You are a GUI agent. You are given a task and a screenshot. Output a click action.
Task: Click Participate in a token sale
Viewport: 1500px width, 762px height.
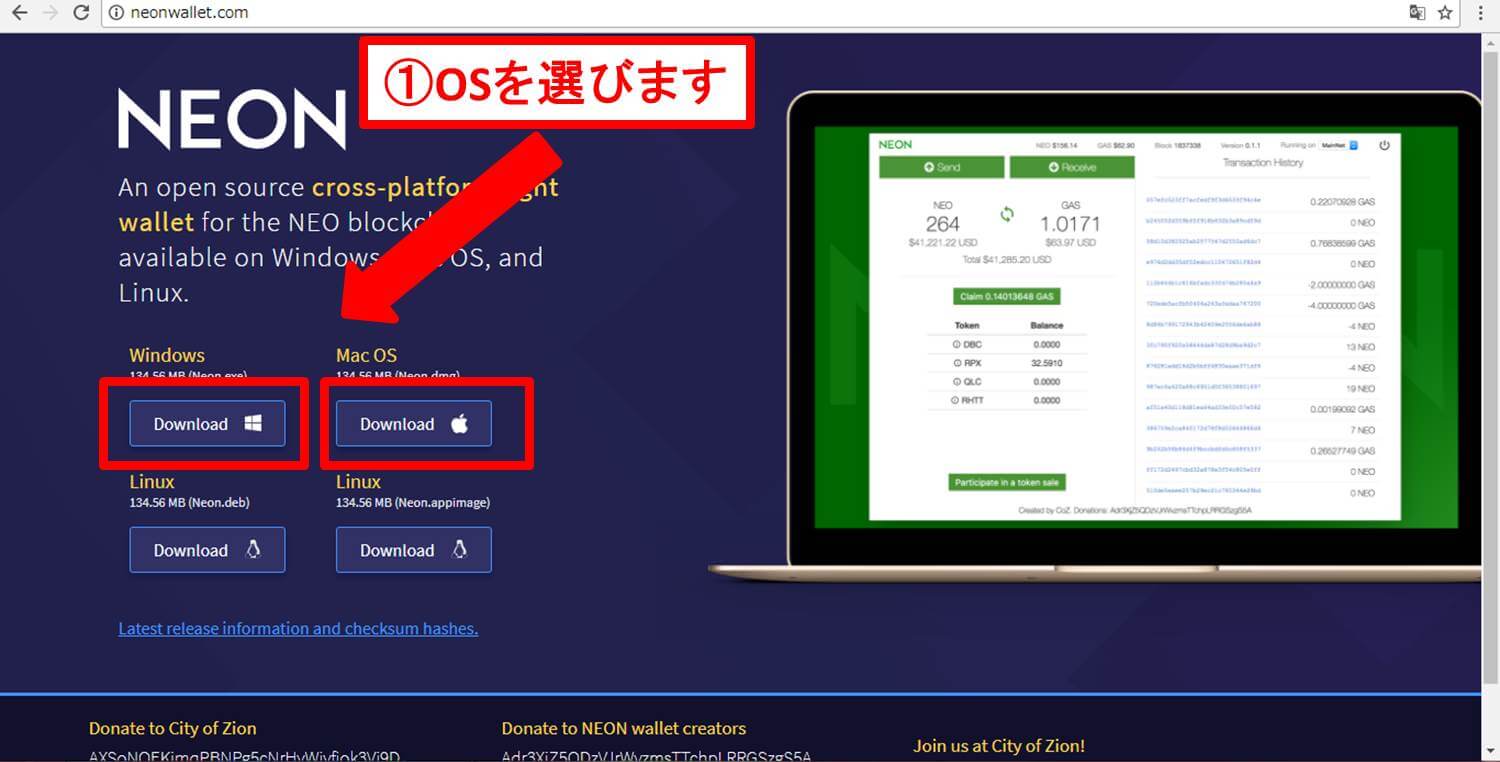pos(1005,481)
